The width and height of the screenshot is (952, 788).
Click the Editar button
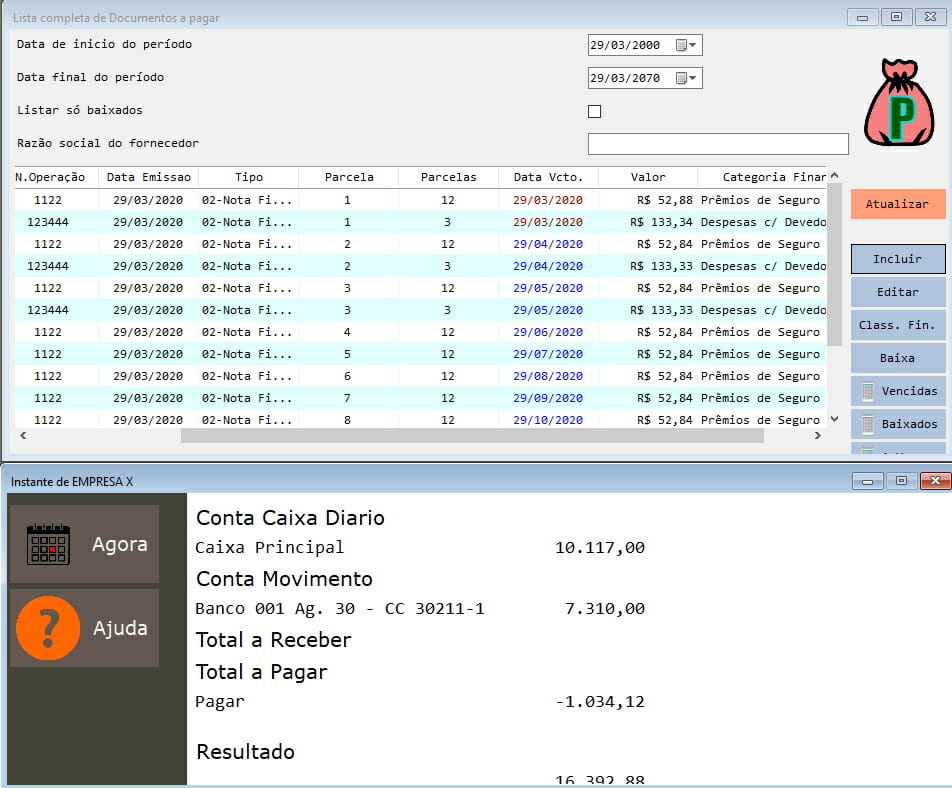[x=897, y=292]
